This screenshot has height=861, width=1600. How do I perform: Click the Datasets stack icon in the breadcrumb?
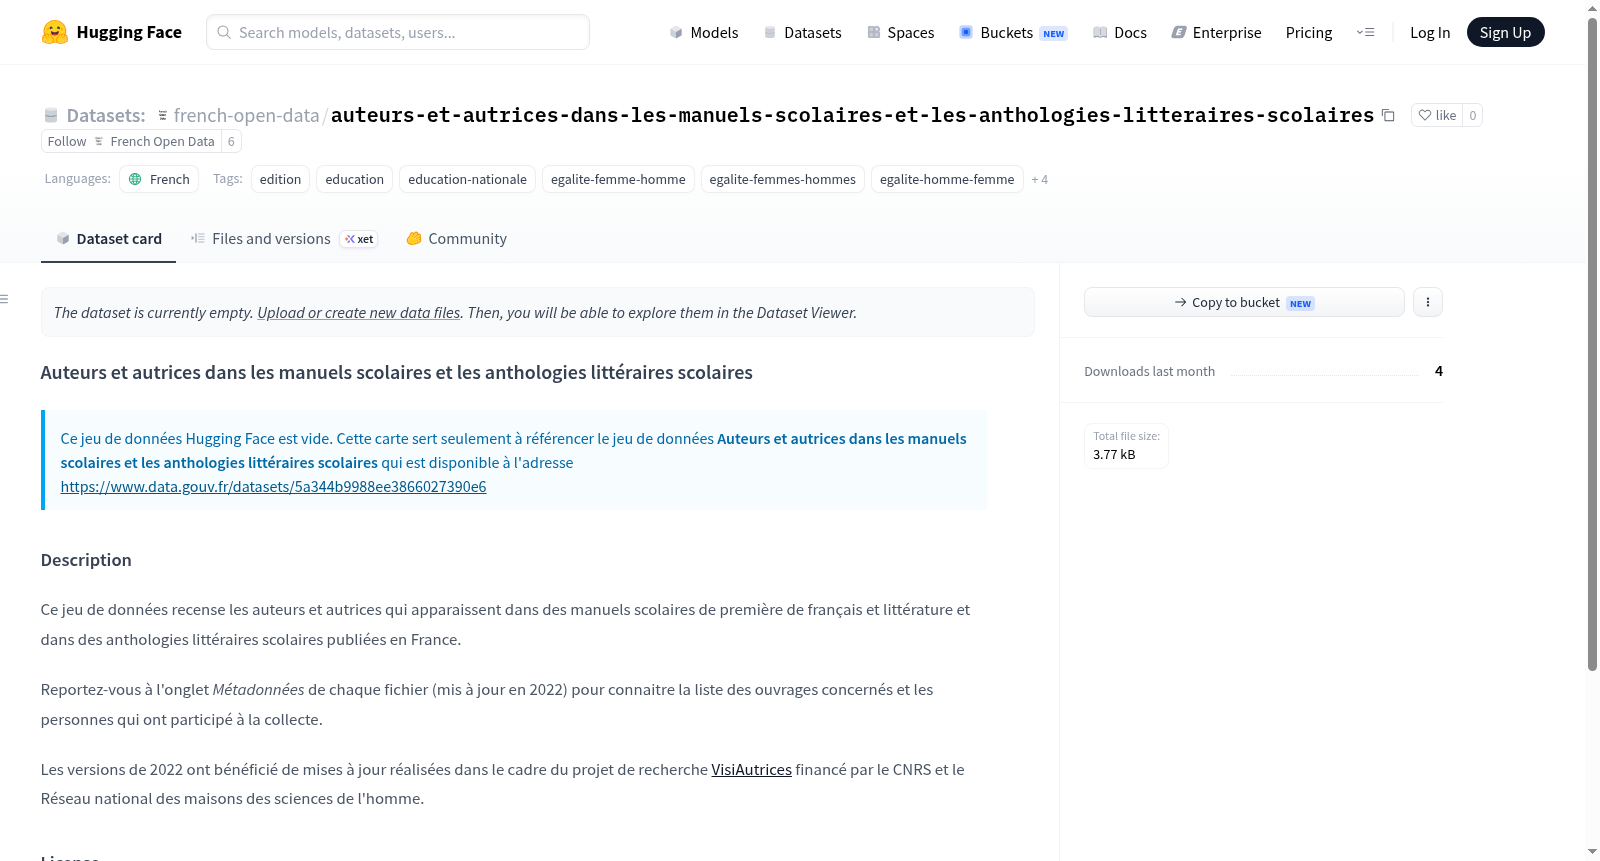(x=51, y=115)
